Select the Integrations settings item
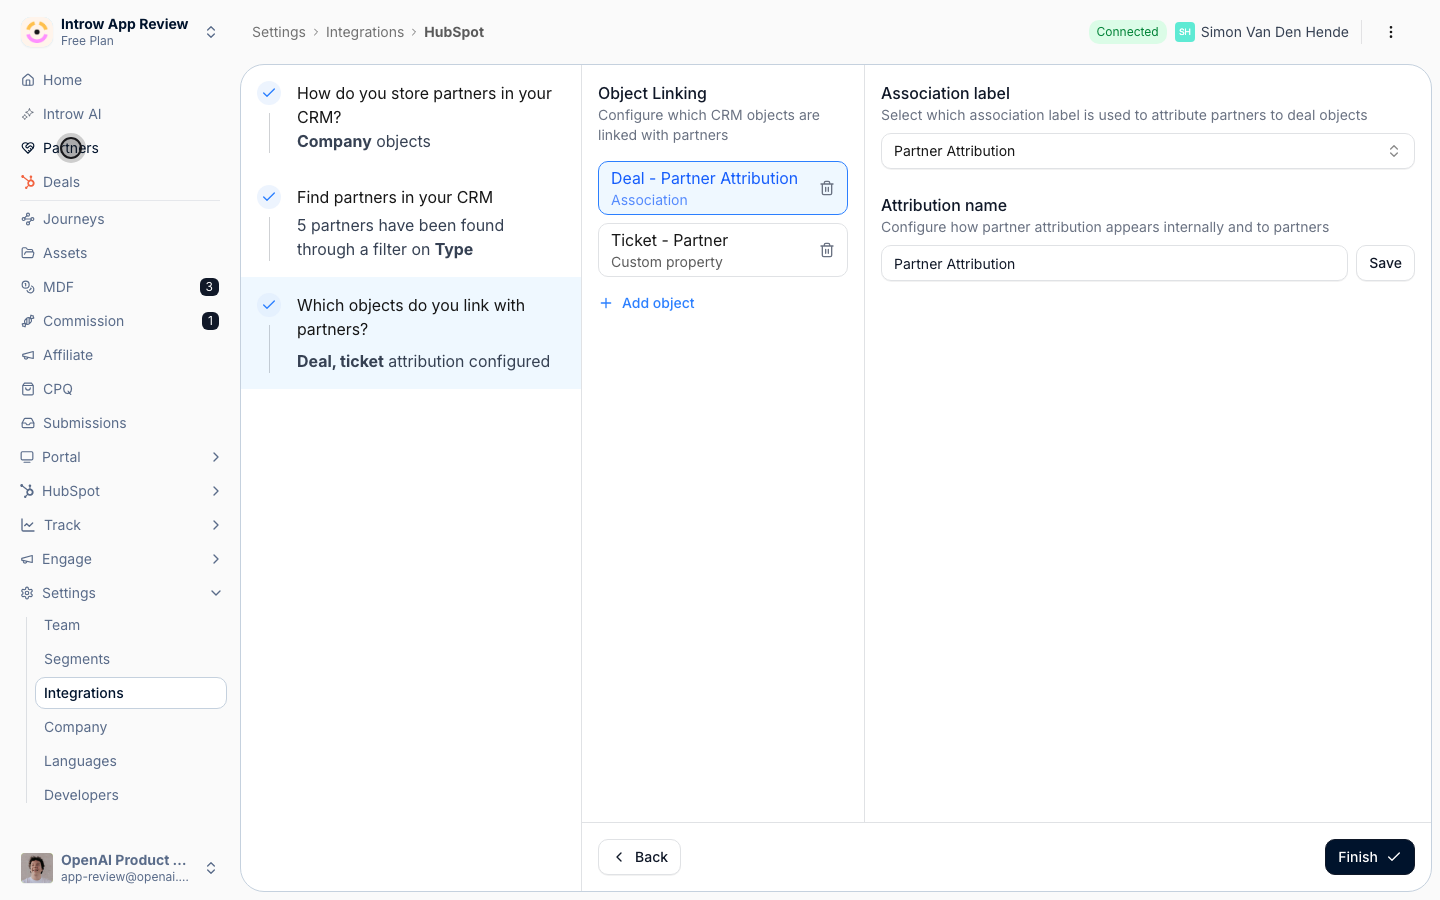Image resolution: width=1440 pixels, height=900 pixels. (130, 693)
